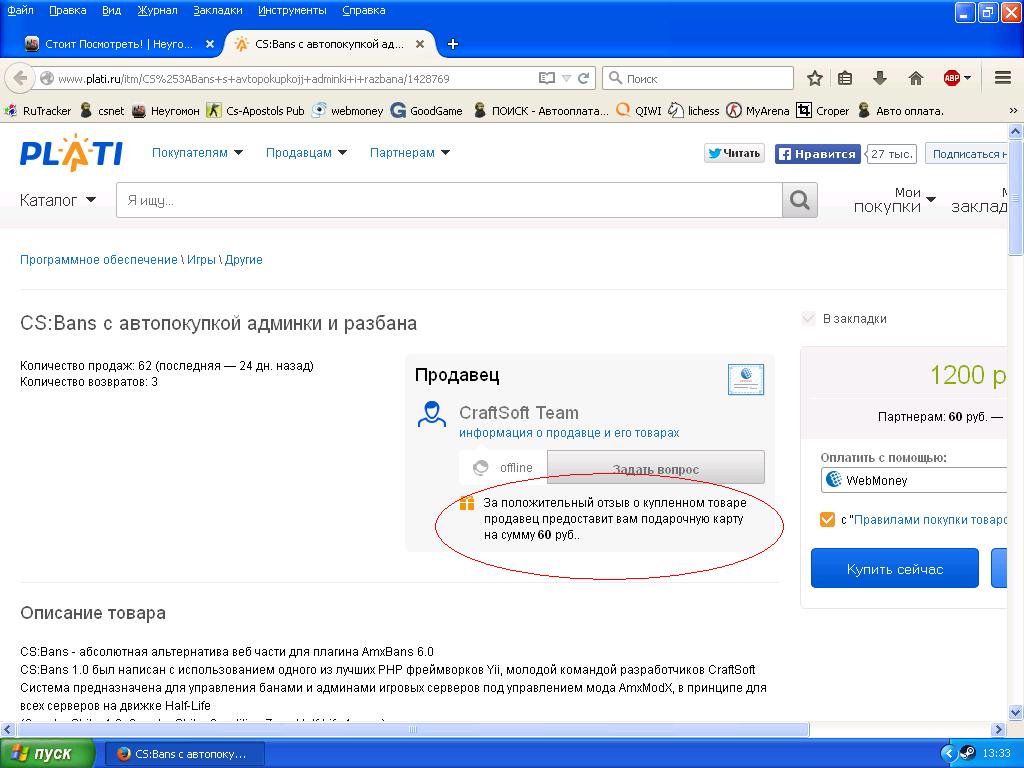Image resolution: width=1024 pixels, height=768 pixels.
Task: Click the 'Купить сейчас' button
Action: tap(895, 569)
